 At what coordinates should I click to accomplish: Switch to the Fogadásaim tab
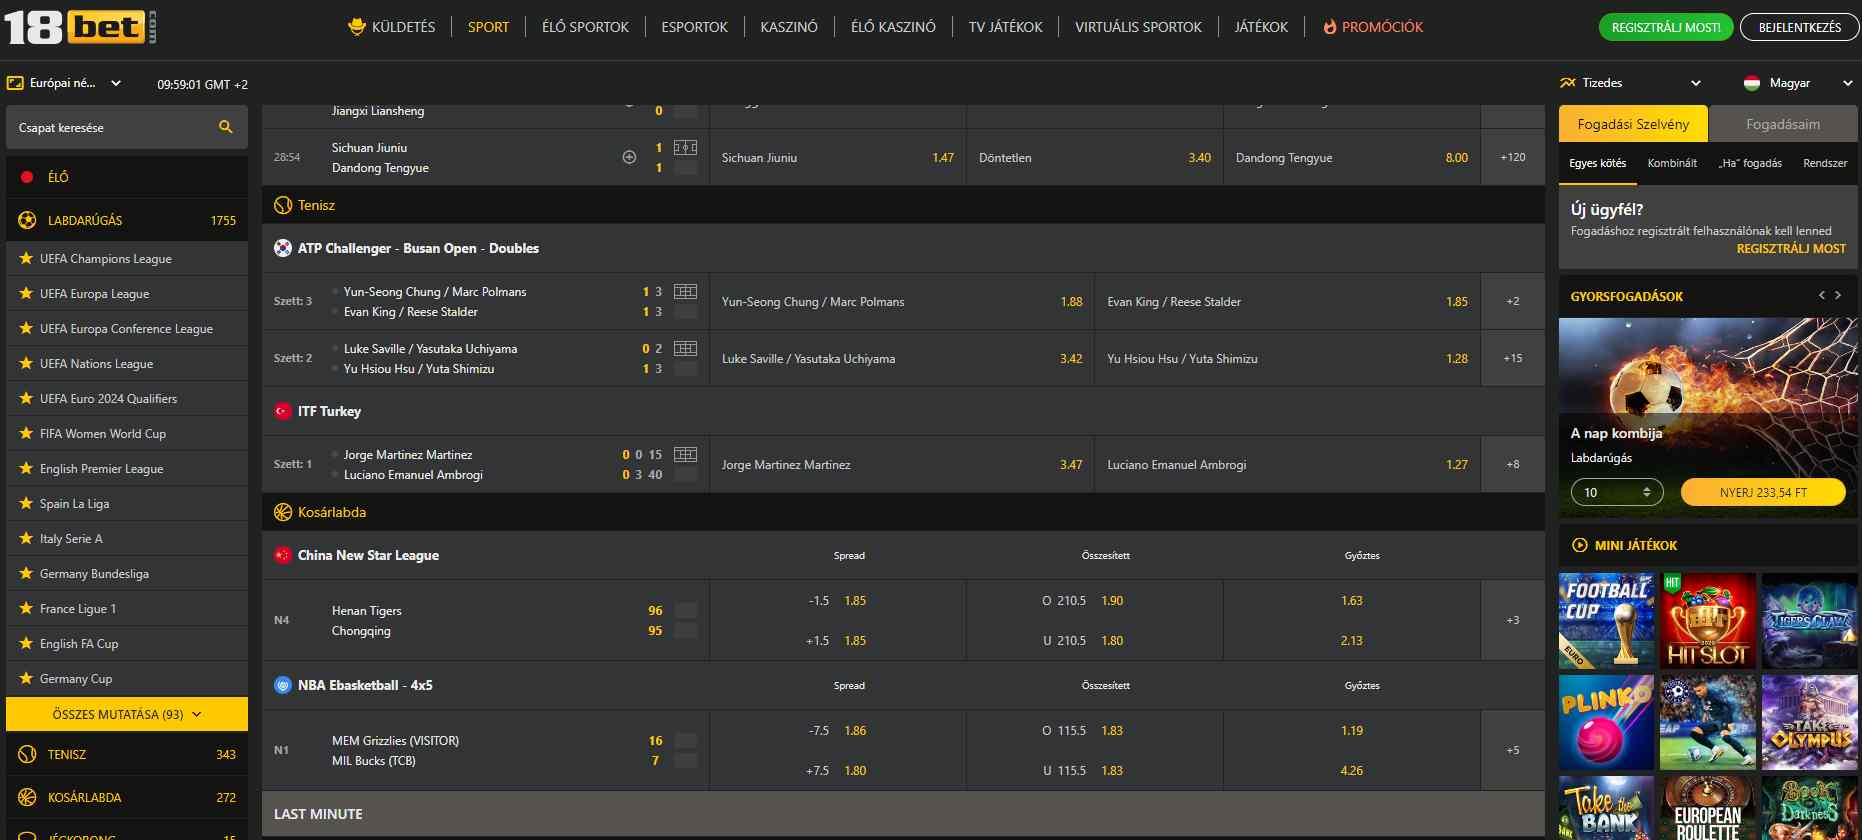[x=1783, y=124]
